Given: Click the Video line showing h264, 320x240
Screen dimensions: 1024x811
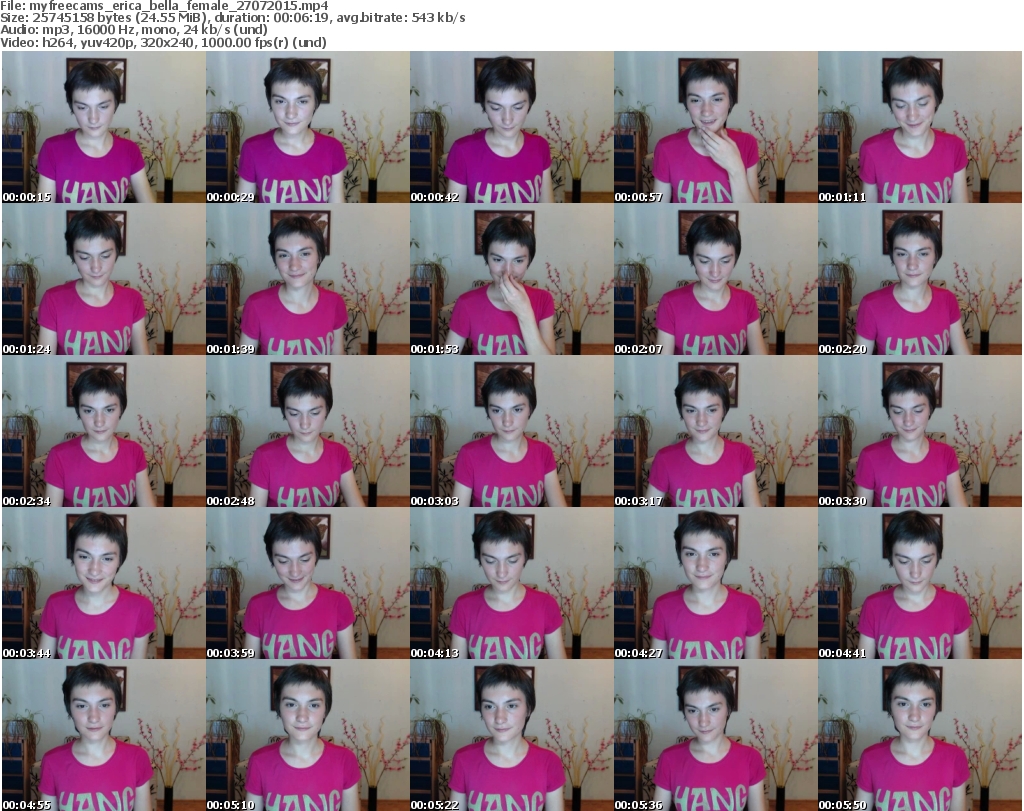Looking at the screenshot, I should pyautogui.click(x=163, y=42).
